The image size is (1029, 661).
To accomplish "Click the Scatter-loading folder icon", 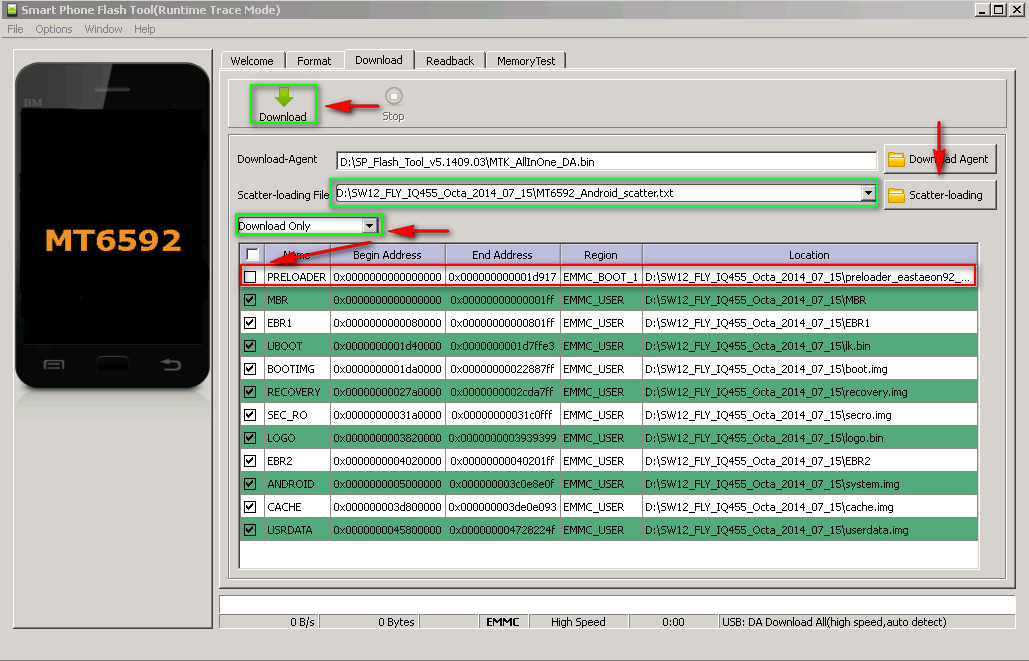I will click(896, 195).
